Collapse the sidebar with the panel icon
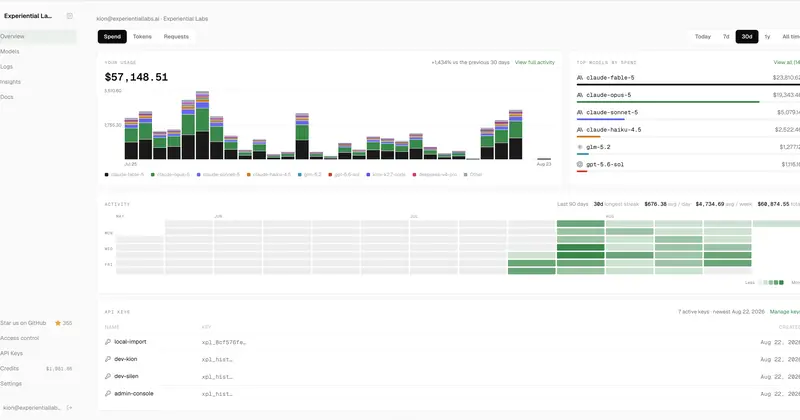This screenshot has width=800, height=420. 70,16
